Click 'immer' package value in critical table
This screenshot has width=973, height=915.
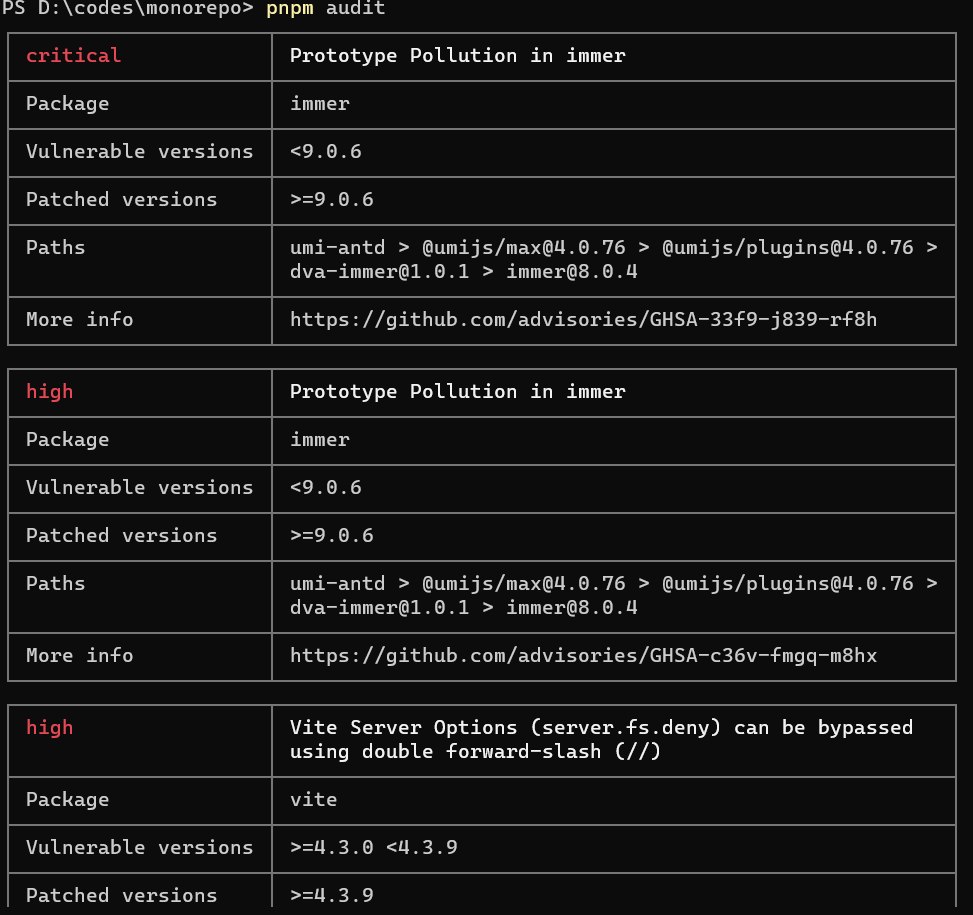(x=320, y=104)
